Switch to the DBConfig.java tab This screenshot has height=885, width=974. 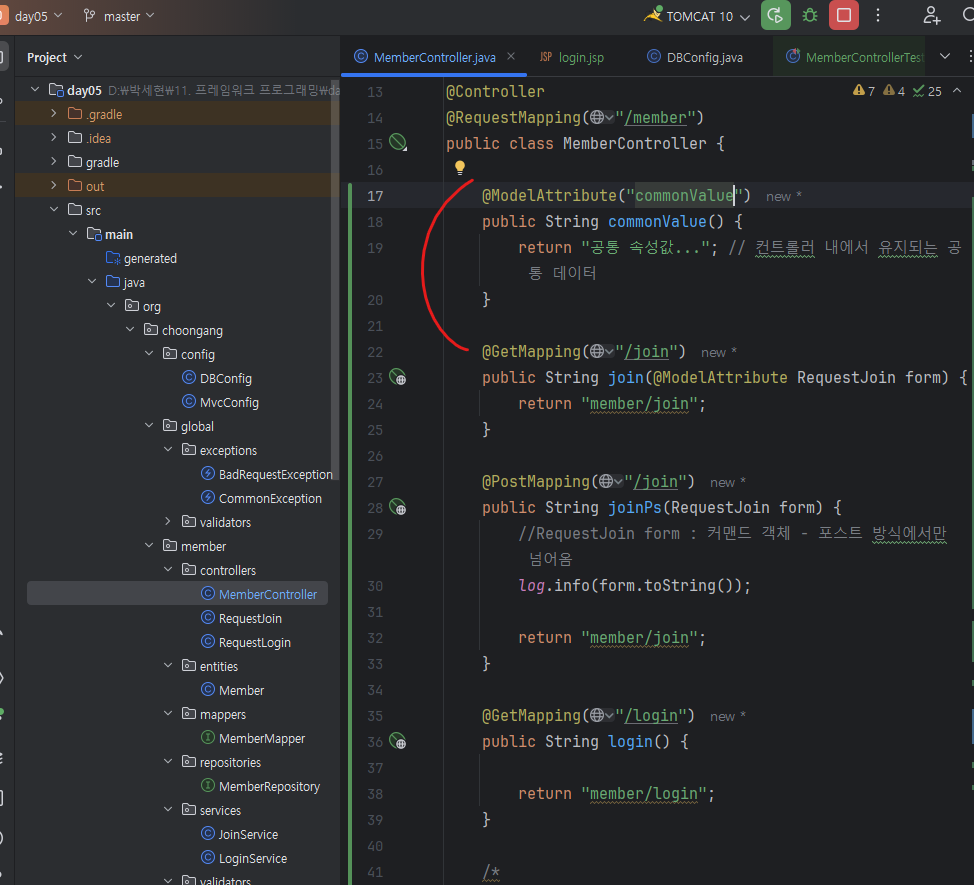[x=695, y=57]
